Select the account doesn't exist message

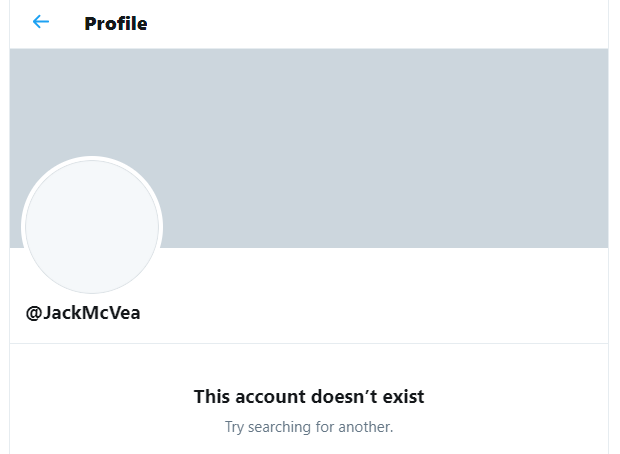[309, 397]
